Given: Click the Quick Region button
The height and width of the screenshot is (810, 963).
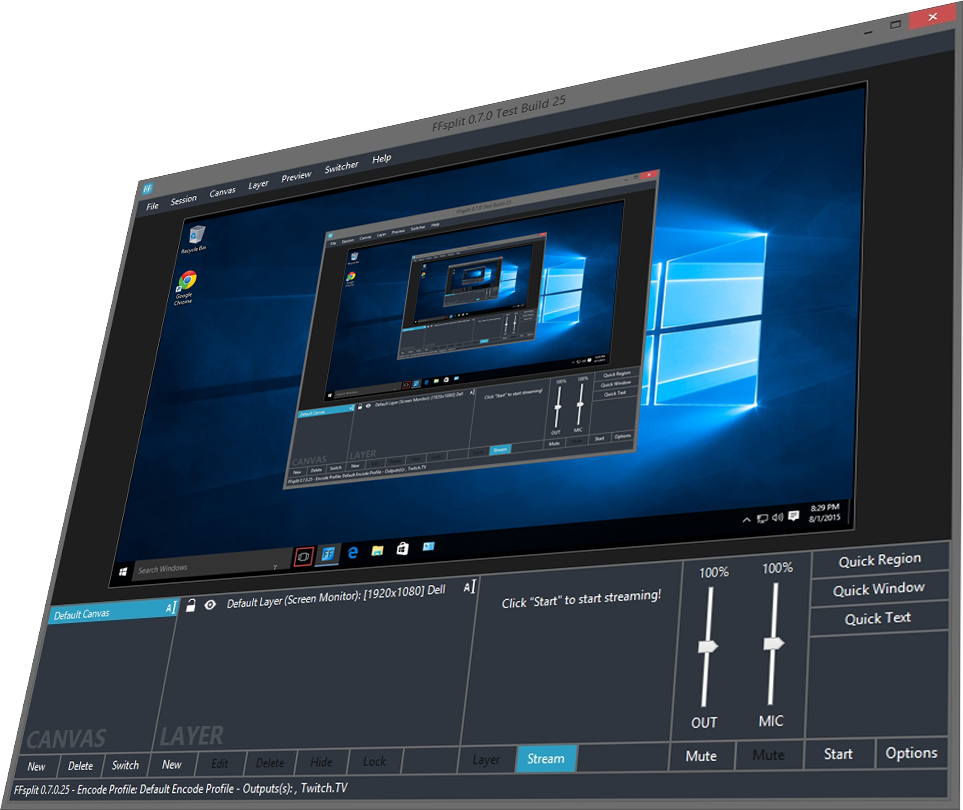Looking at the screenshot, I should click(x=879, y=561).
